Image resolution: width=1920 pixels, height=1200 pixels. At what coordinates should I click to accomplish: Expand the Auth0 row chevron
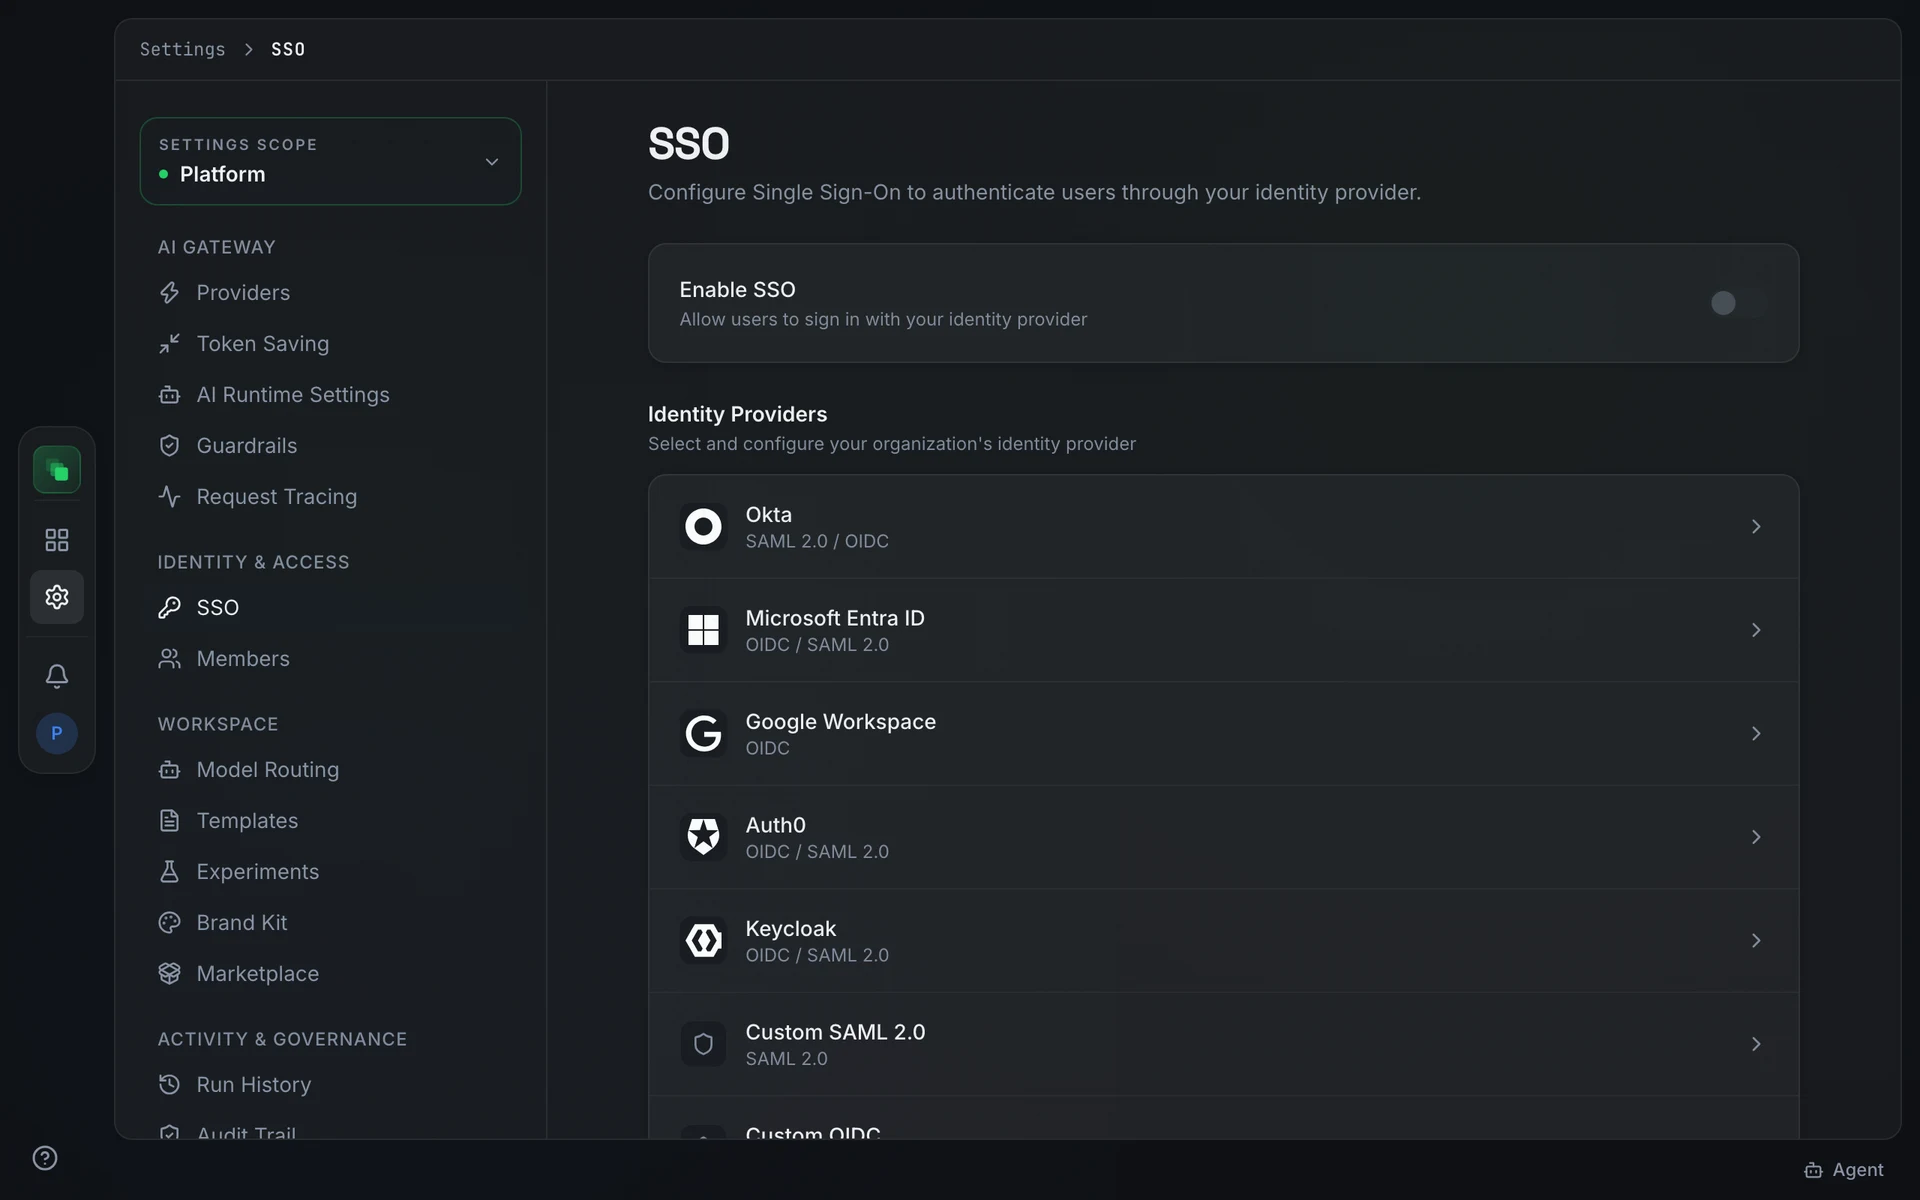point(1756,837)
